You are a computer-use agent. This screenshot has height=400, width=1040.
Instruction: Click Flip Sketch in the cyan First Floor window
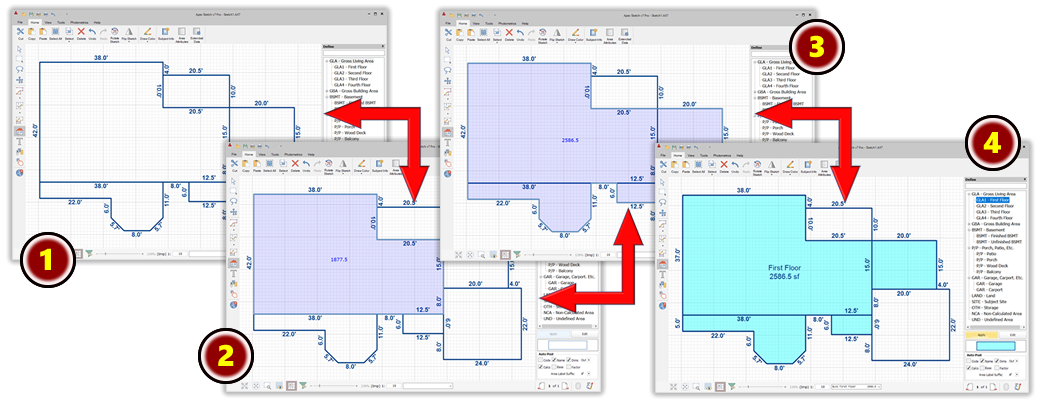click(x=771, y=167)
